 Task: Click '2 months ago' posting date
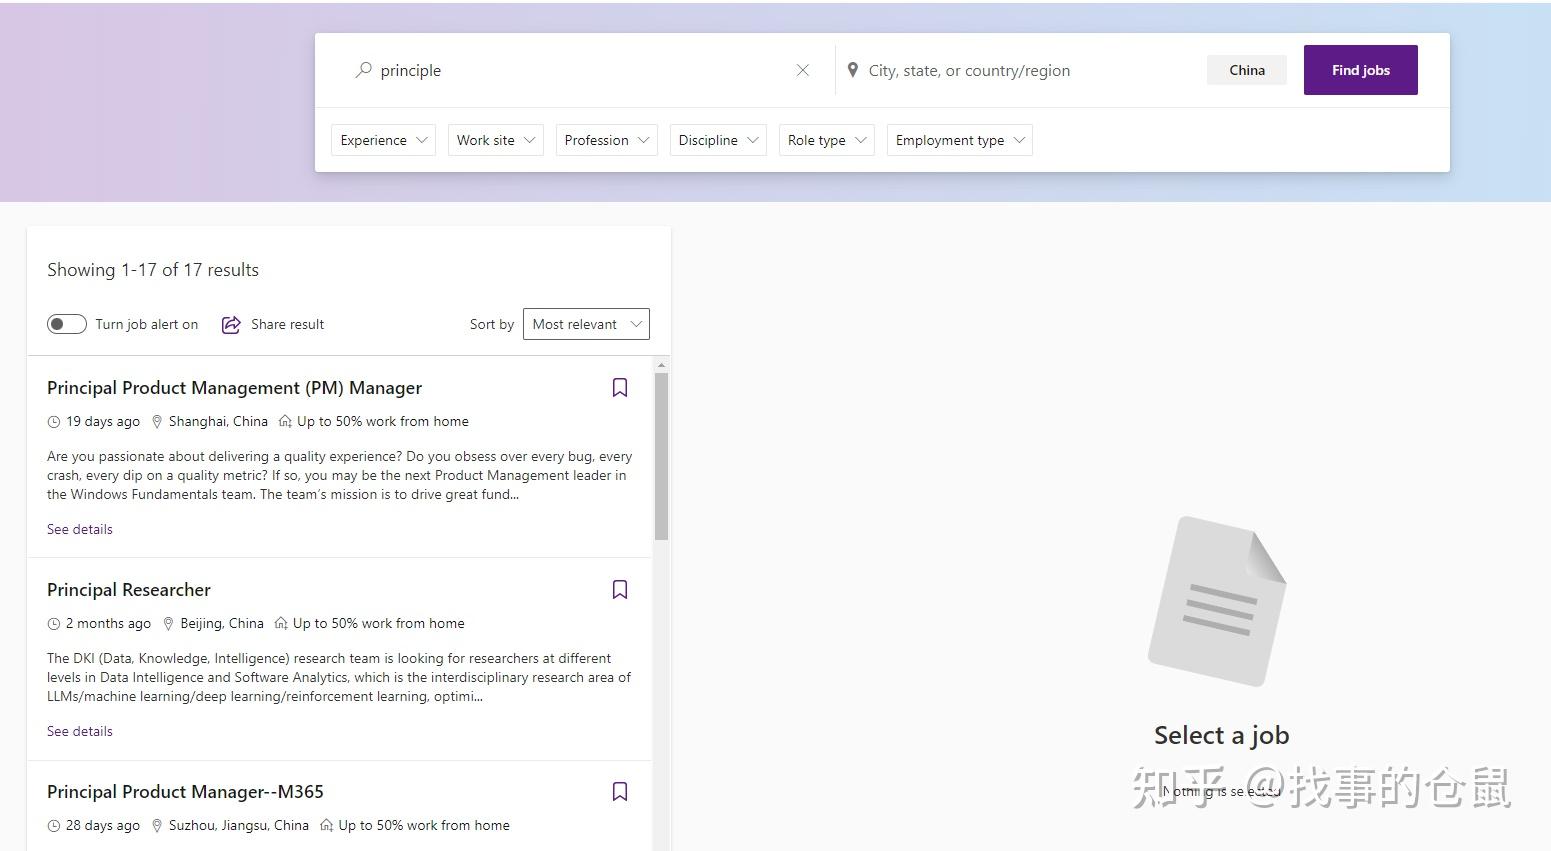[x=108, y=623]
